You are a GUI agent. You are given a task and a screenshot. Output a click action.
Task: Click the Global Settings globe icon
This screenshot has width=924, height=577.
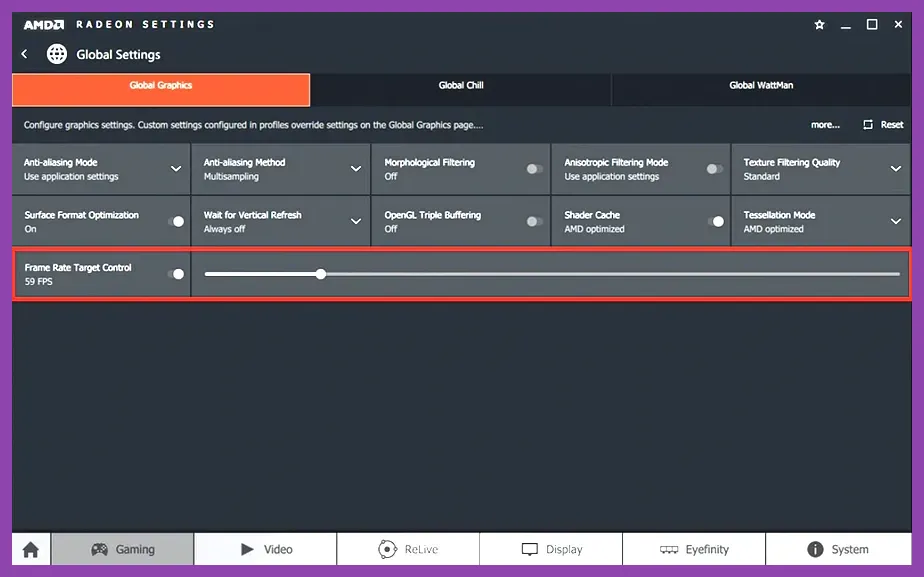[57, 54]
